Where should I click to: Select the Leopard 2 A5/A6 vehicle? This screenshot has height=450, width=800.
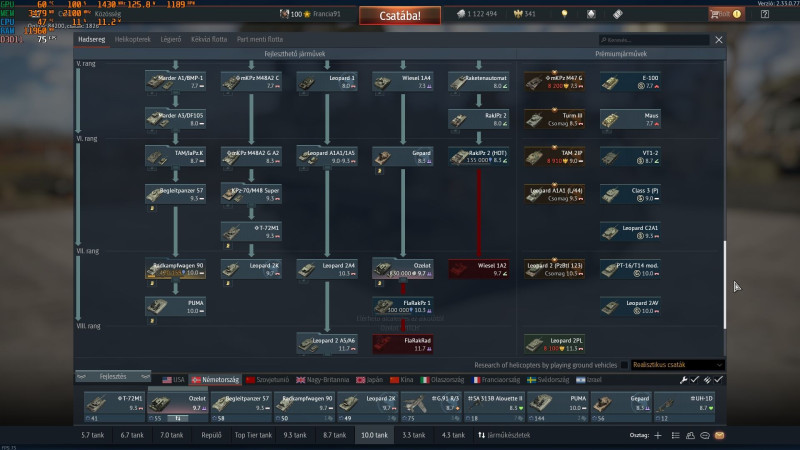[327, 344]
